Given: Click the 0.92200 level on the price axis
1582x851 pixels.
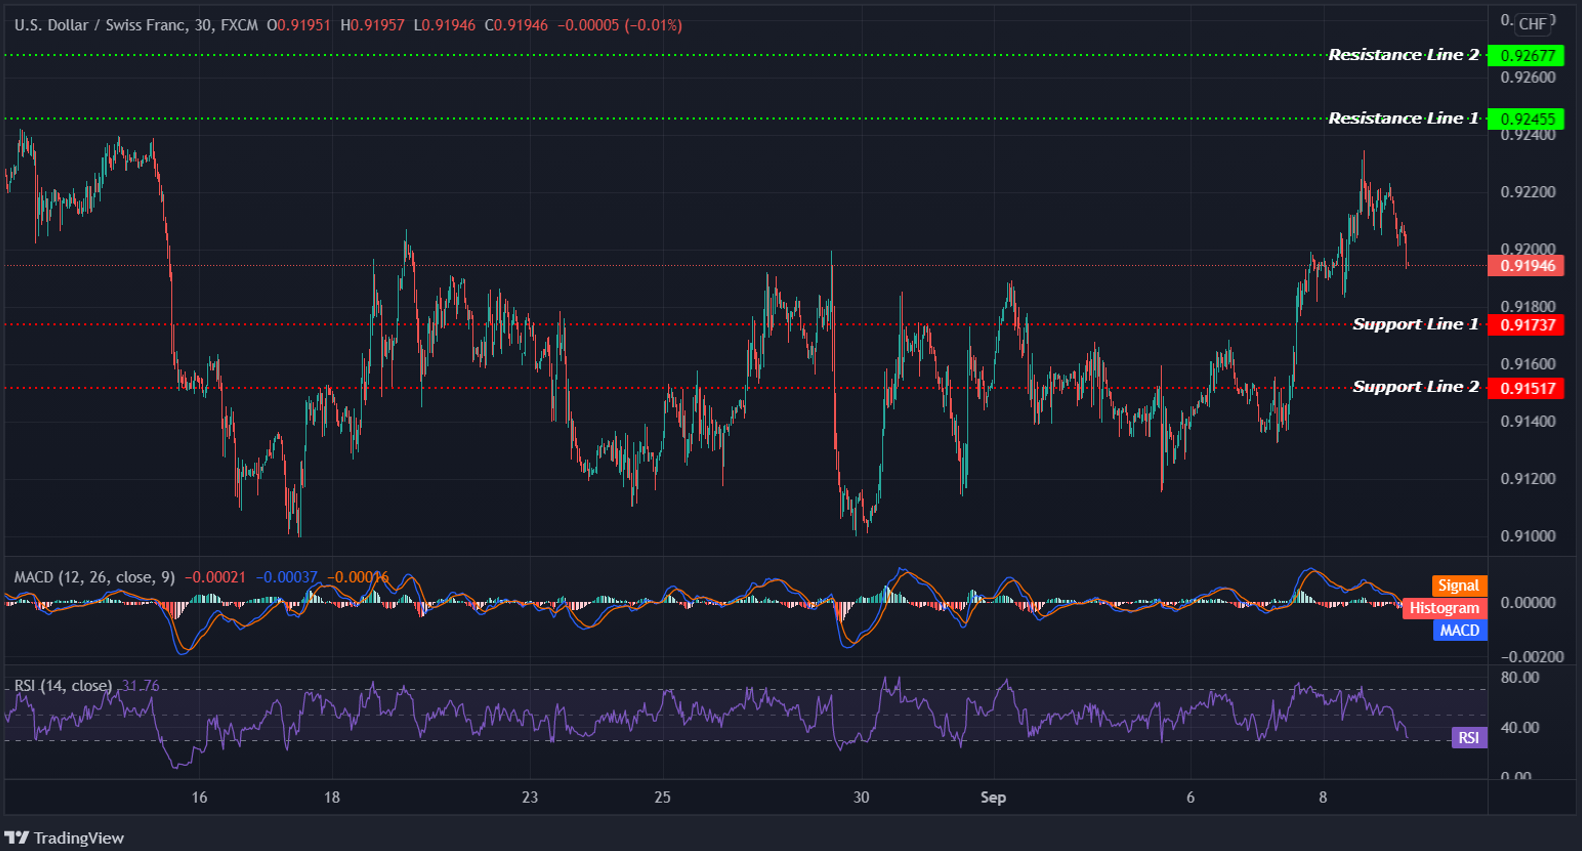Looking at the screenshot, I should point(1528,192).
